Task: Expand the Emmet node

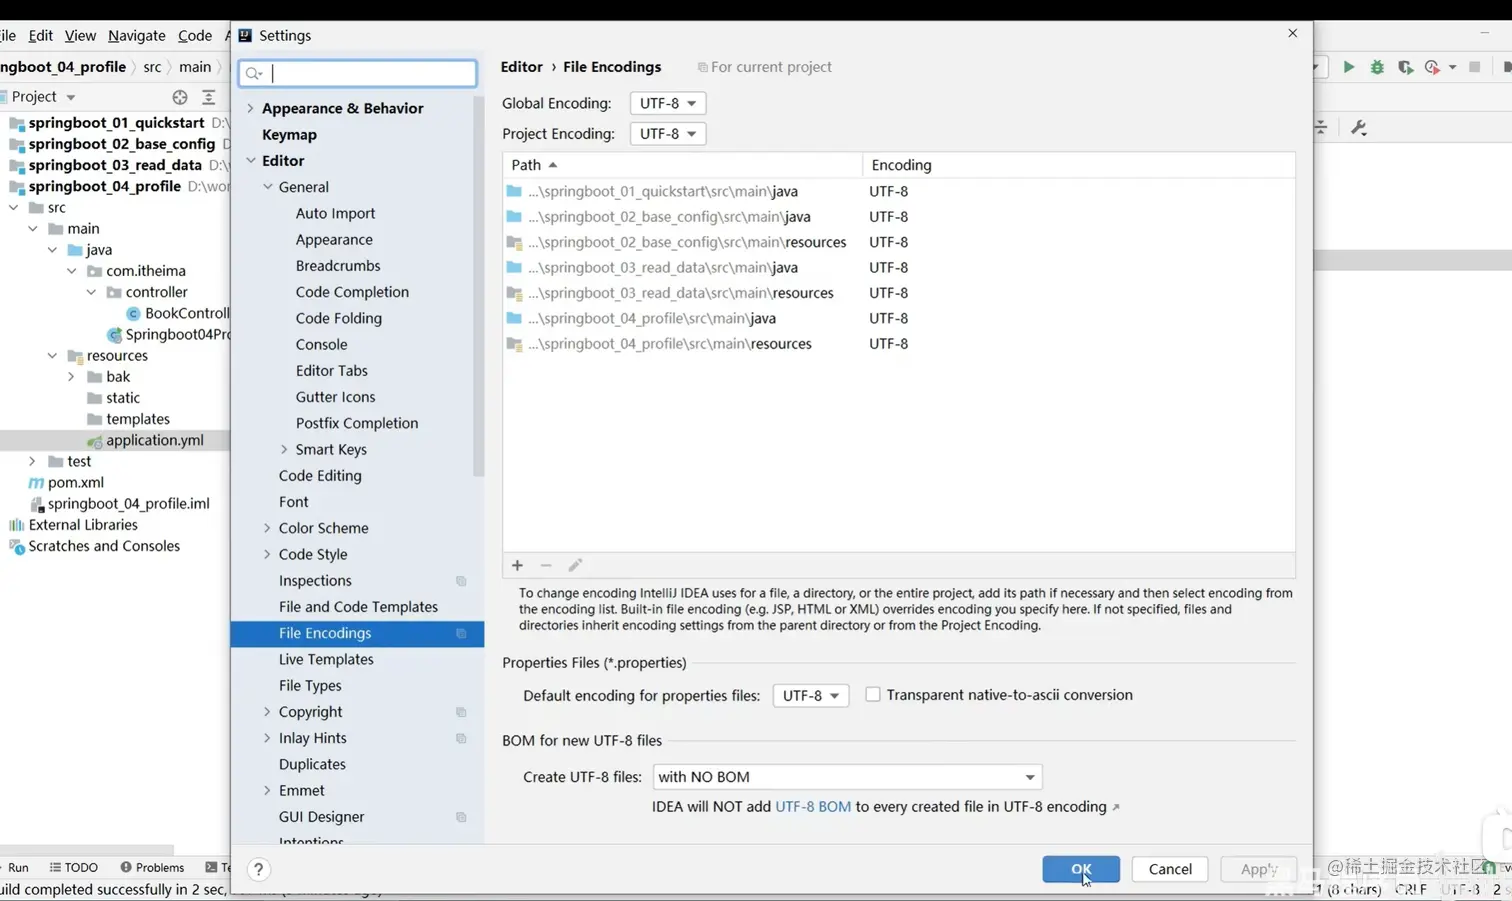Action: tap(267, 790)
